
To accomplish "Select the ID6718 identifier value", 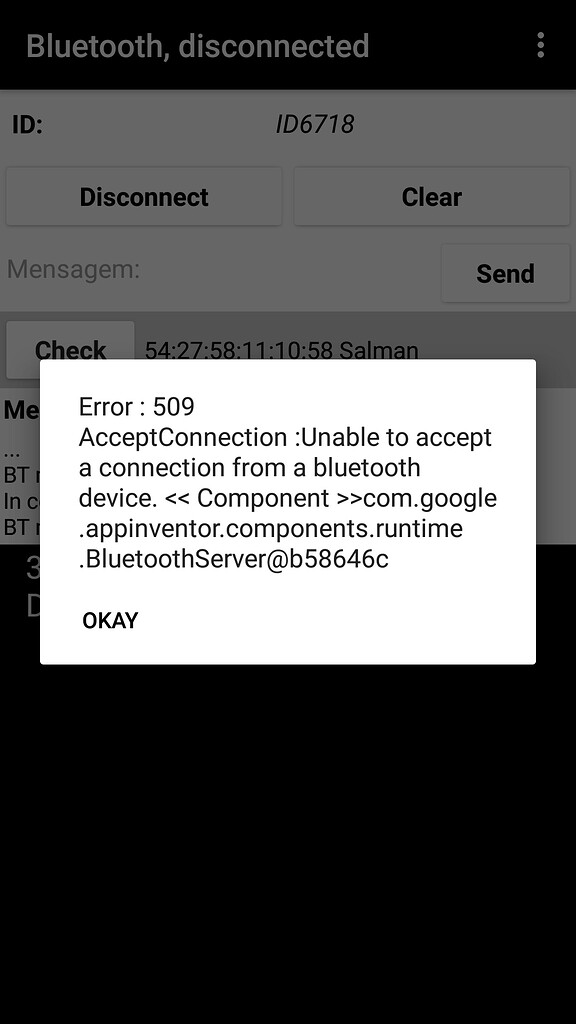I will (x=315, y=124).
